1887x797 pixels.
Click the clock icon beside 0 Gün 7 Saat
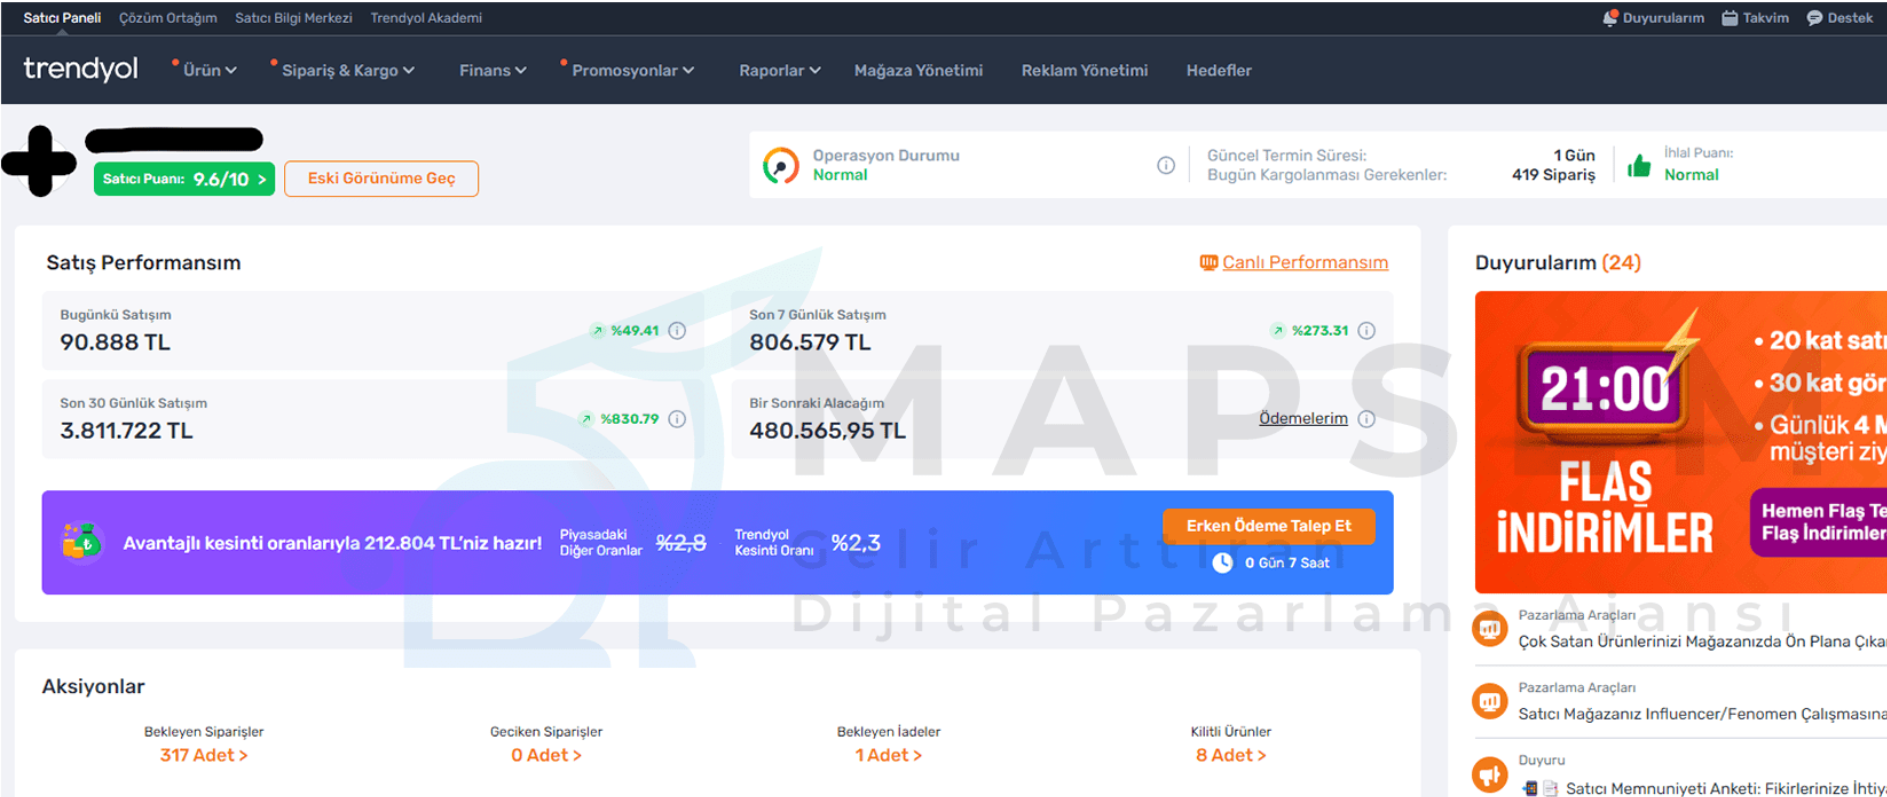point(1222,563)
